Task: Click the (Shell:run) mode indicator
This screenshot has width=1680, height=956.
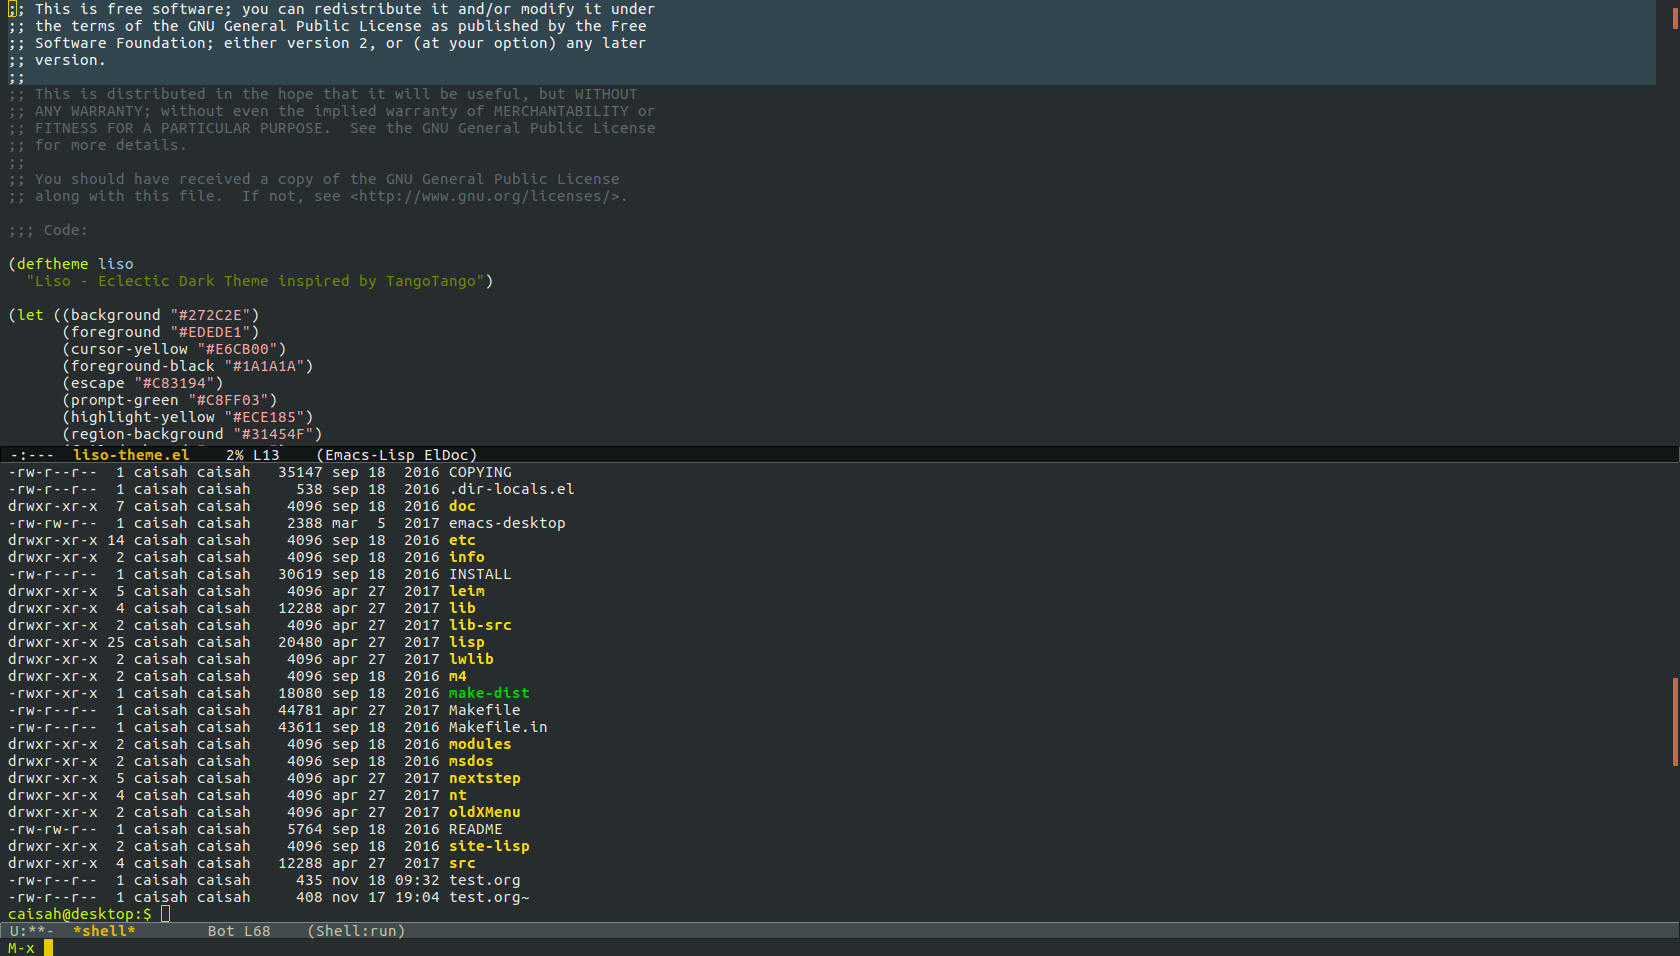Action: point(356,931)
